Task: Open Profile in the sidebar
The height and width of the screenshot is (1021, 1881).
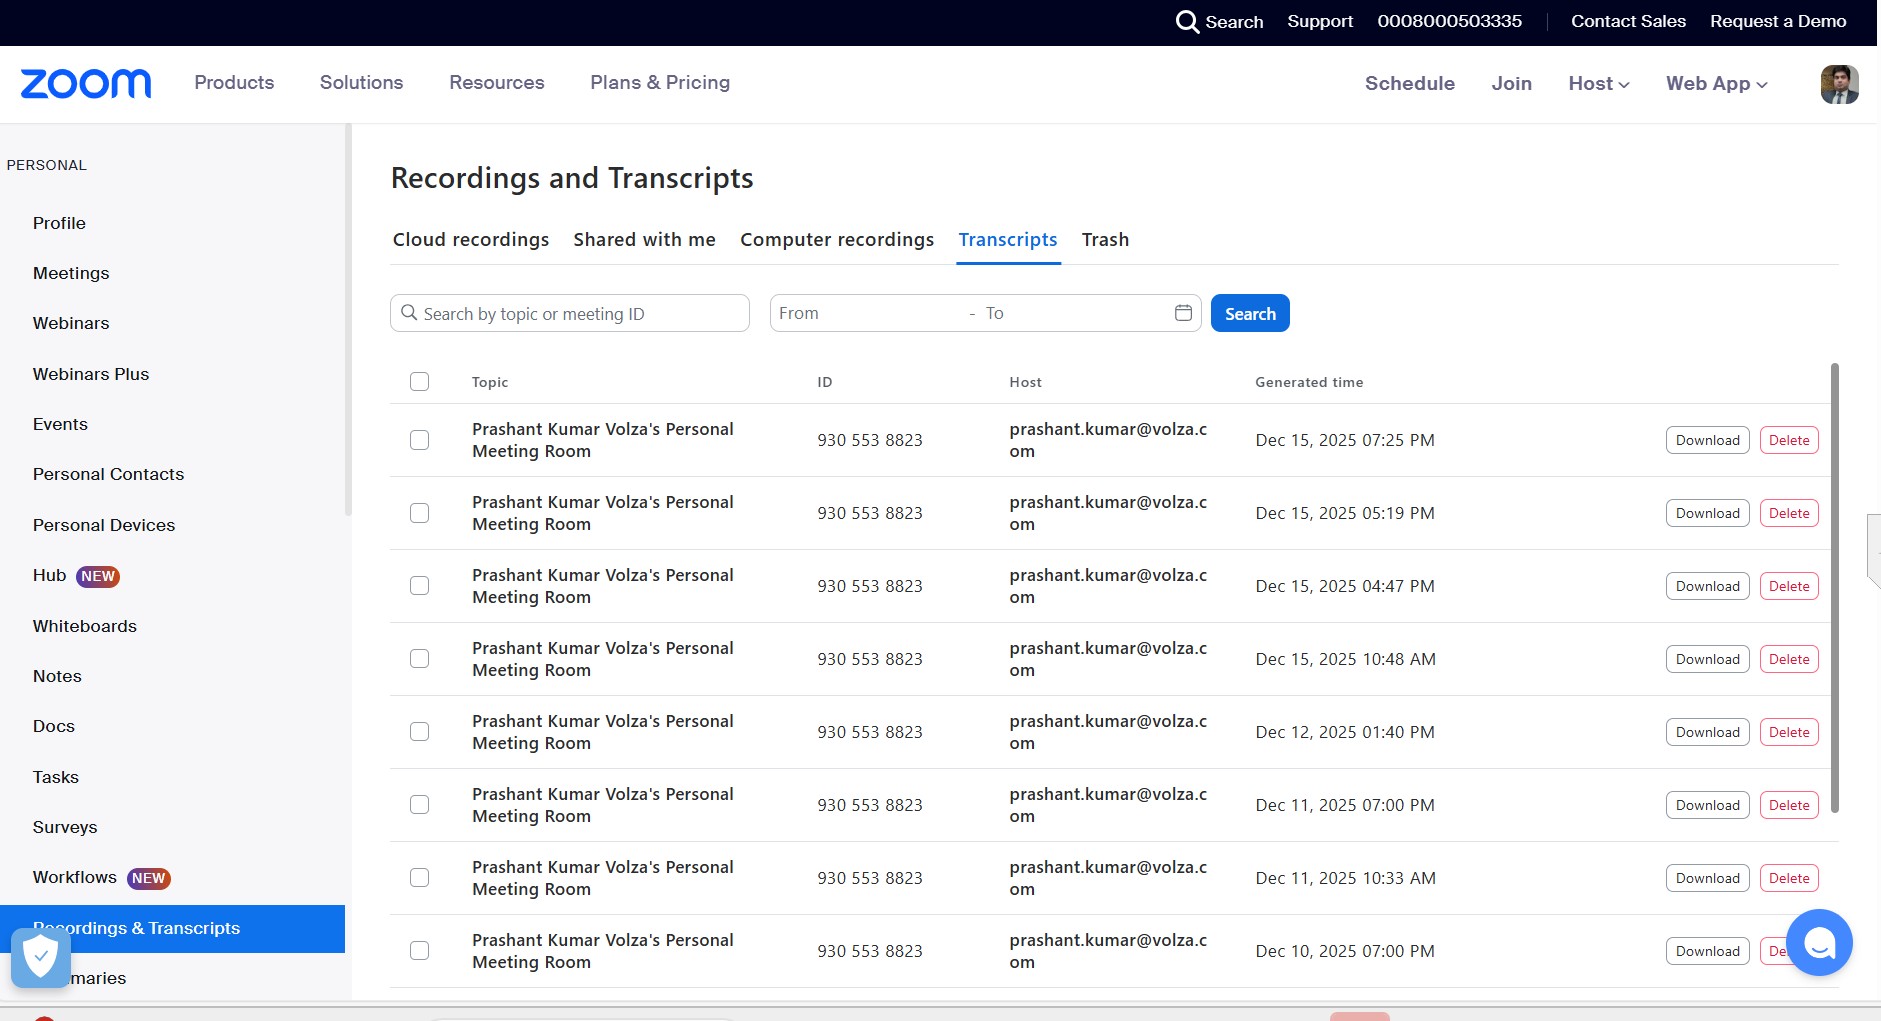Action: (59, 223)
